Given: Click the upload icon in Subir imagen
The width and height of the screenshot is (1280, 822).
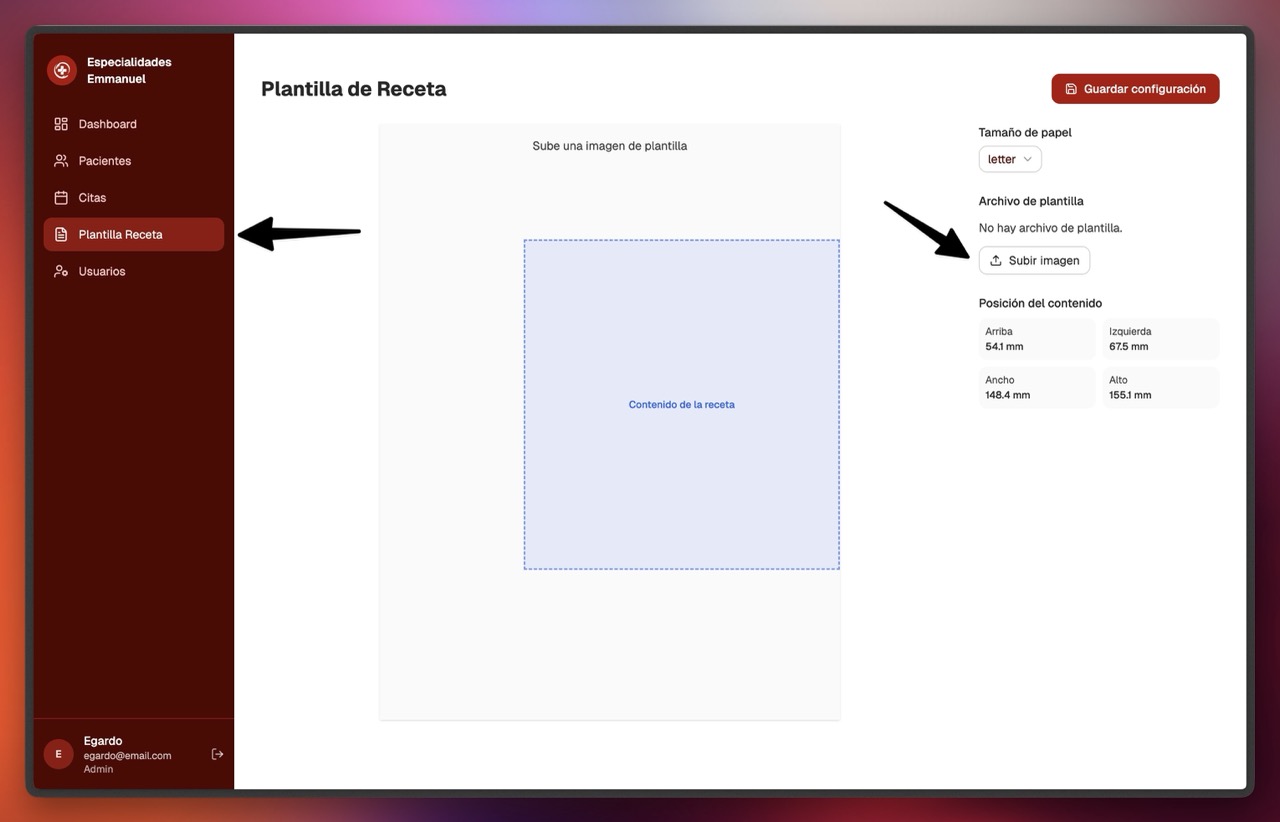Looking at the screenshot, I should [996, 261].
